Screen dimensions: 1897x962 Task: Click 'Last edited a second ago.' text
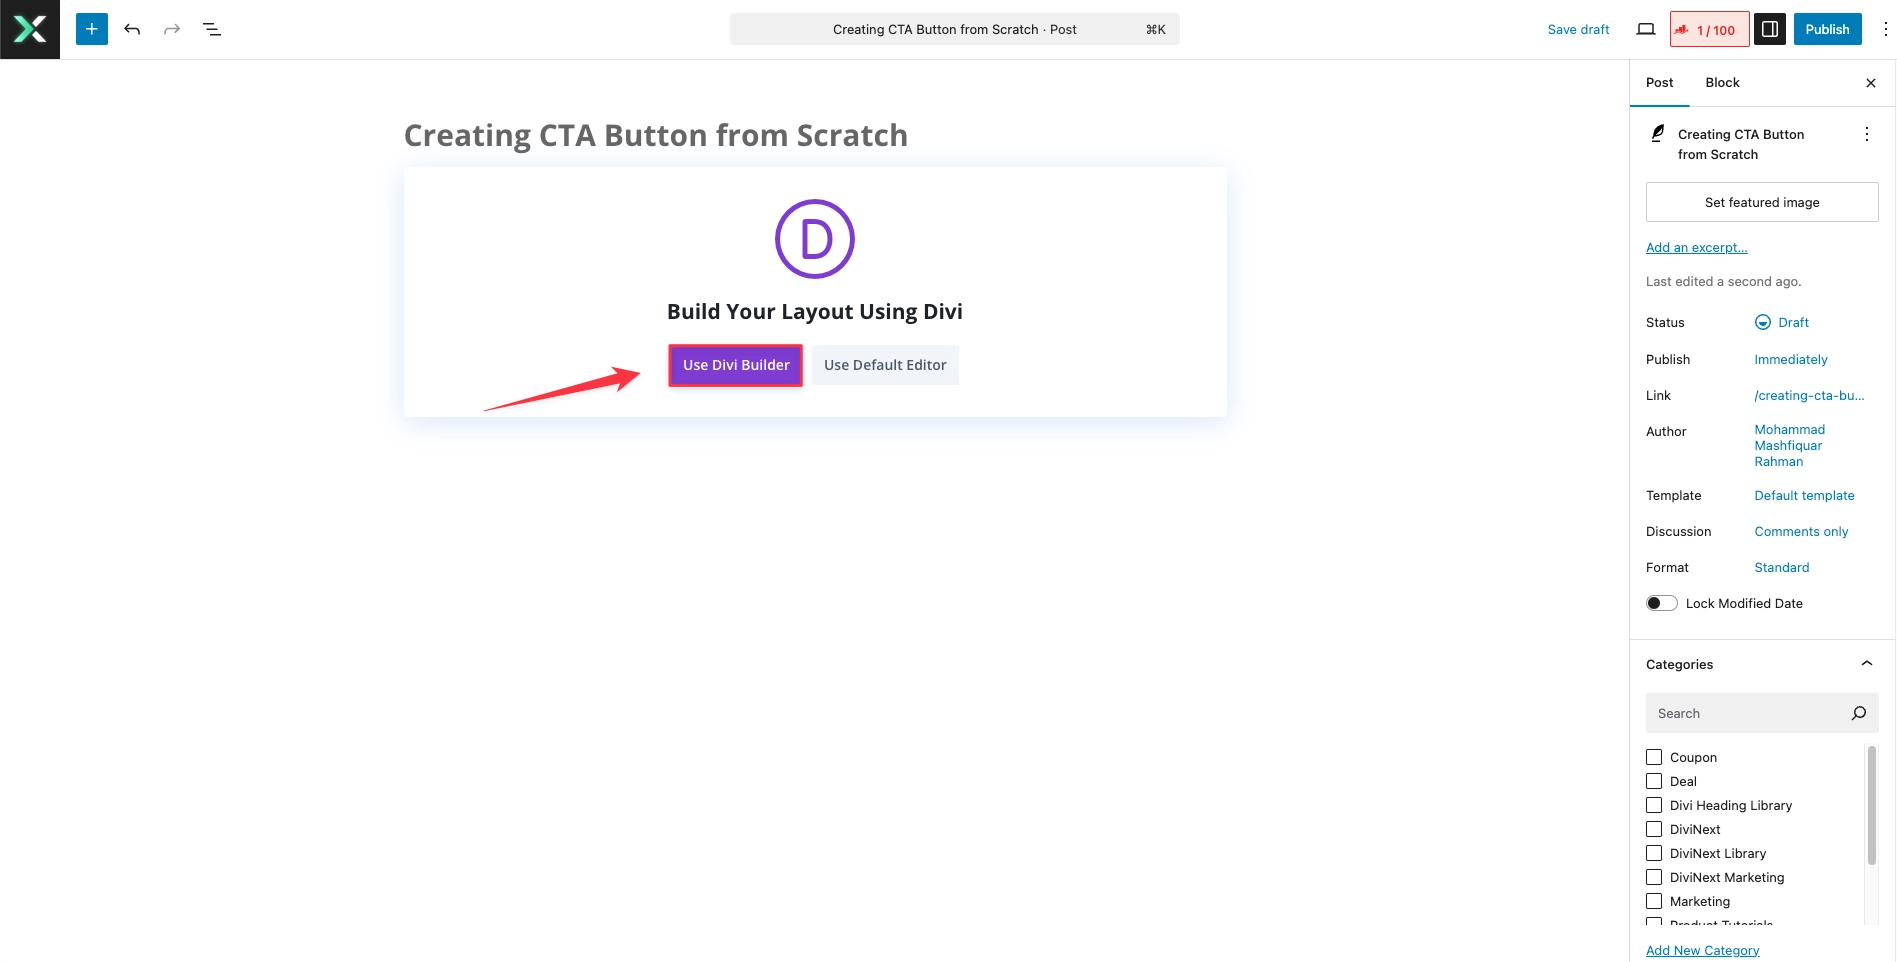(x=1723, y=281)
